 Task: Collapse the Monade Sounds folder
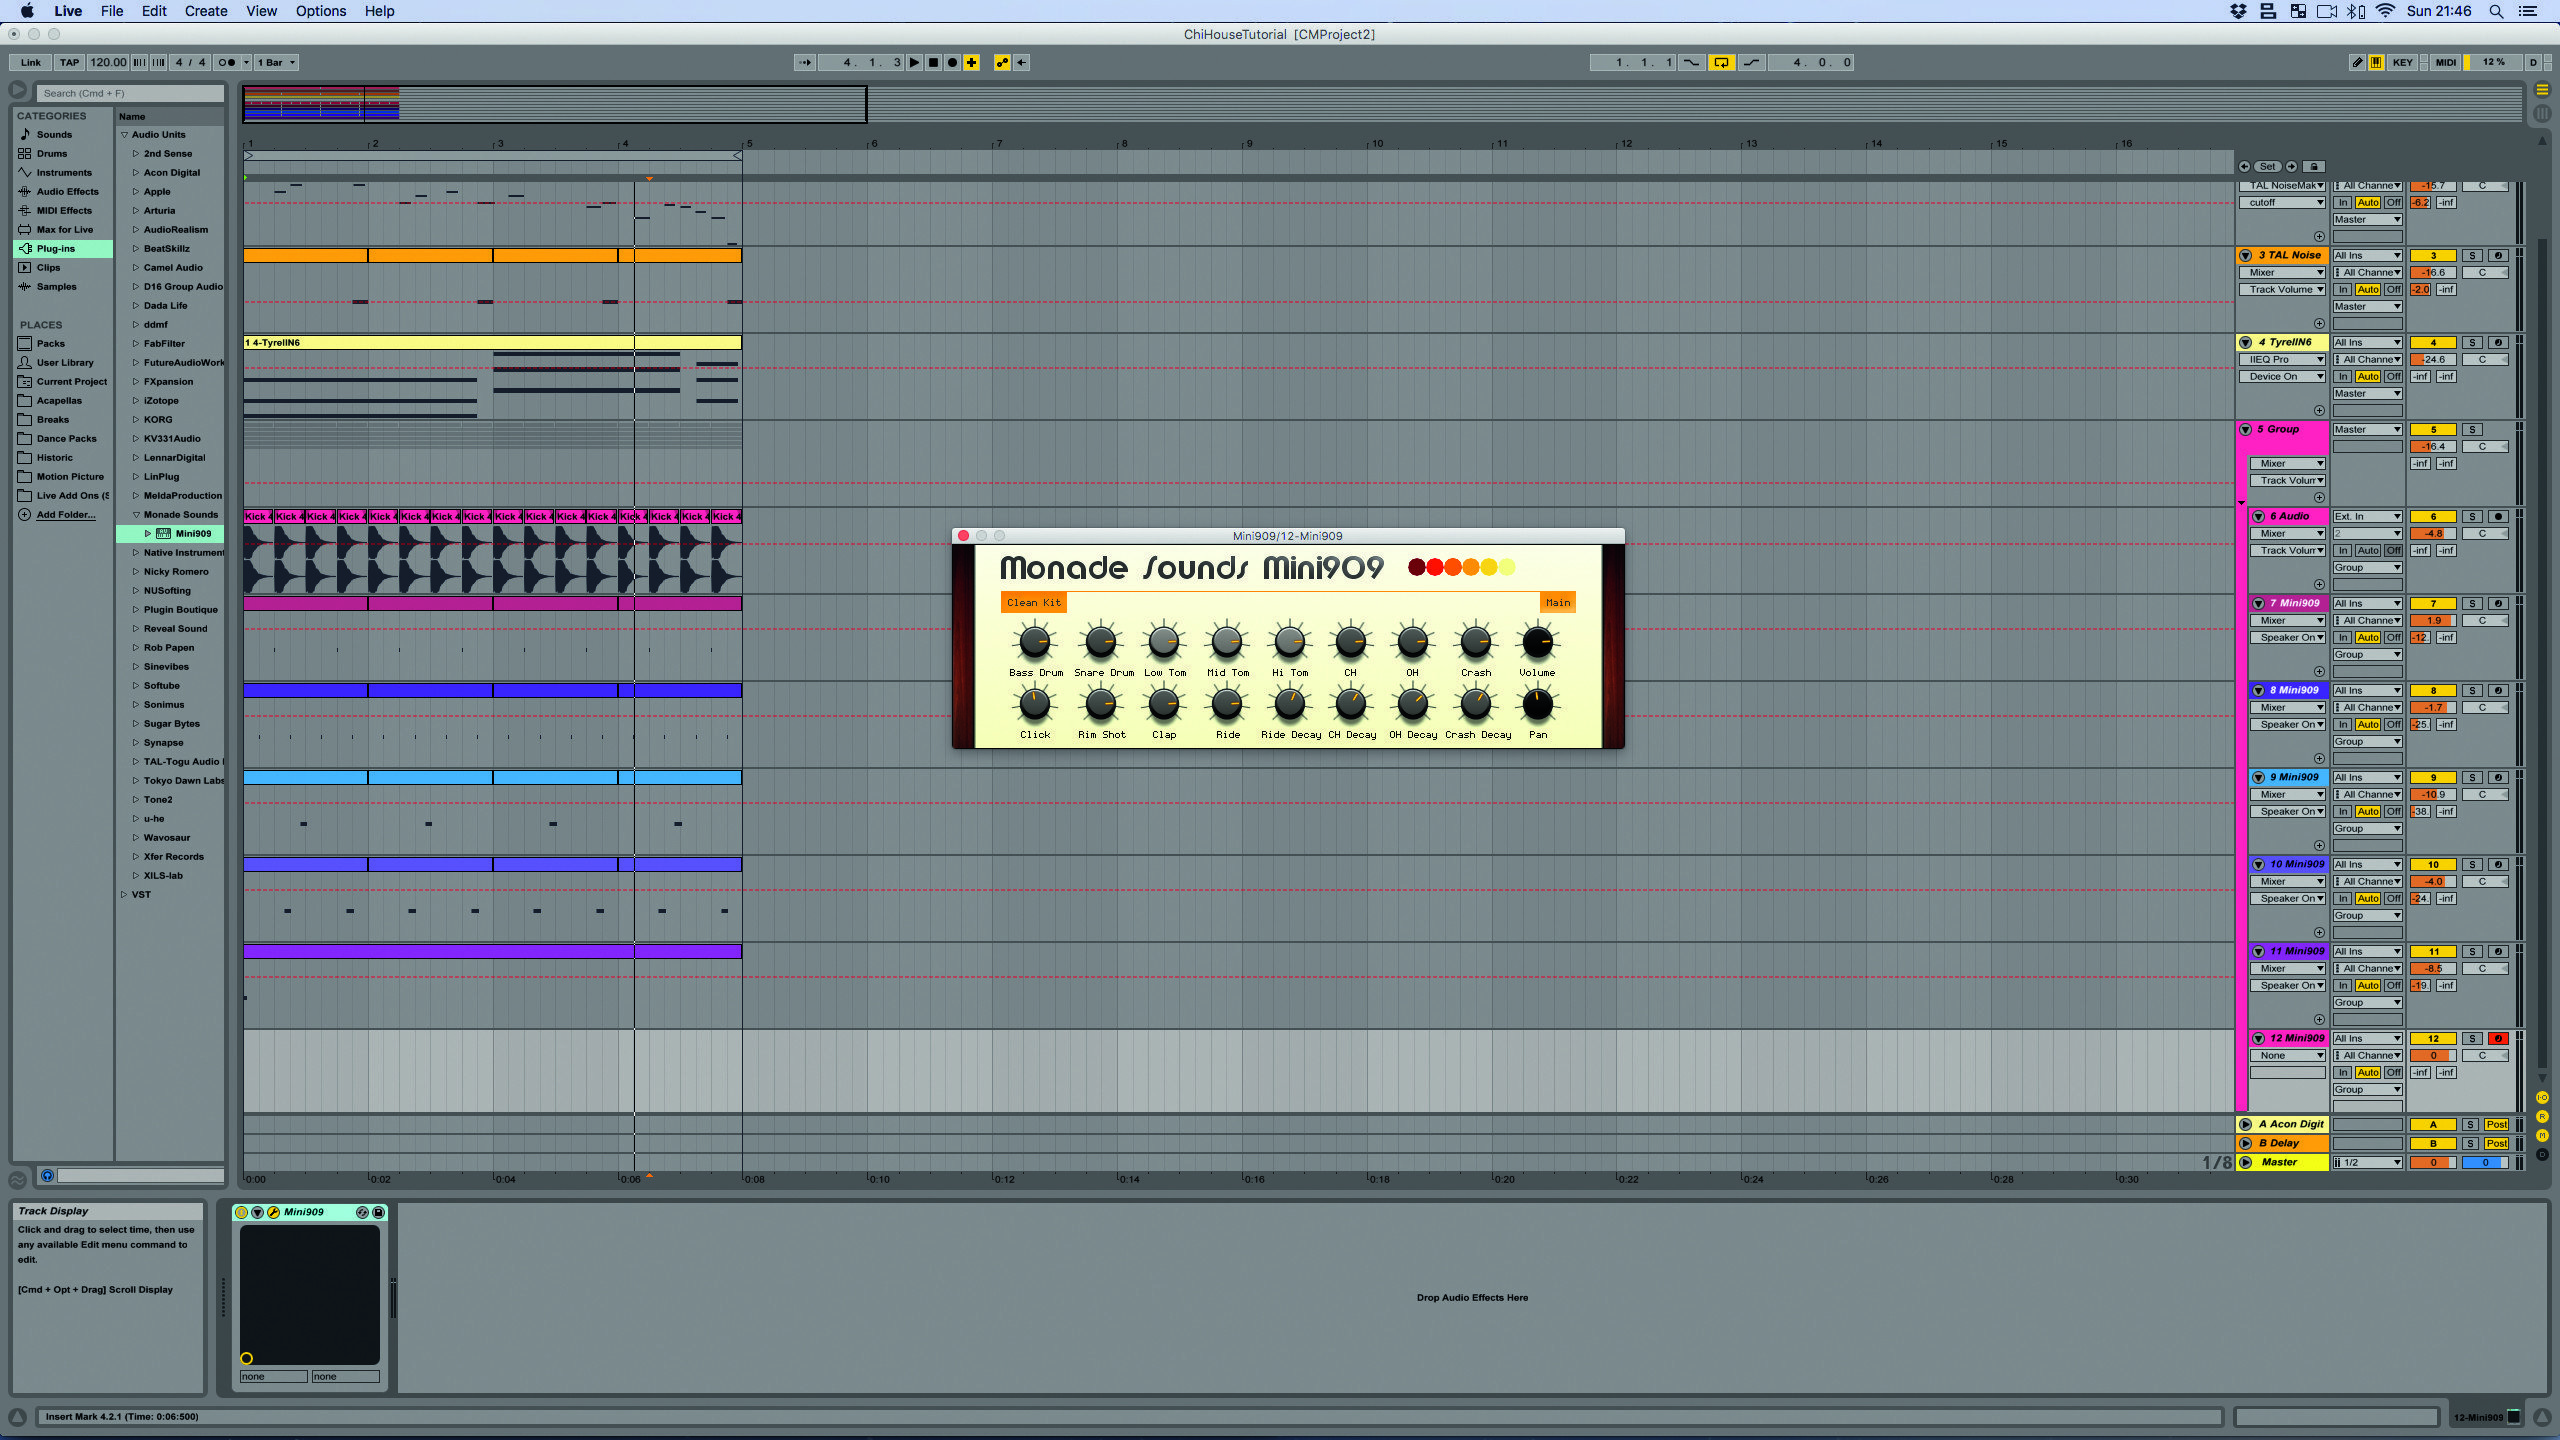(x=136, y=514)
